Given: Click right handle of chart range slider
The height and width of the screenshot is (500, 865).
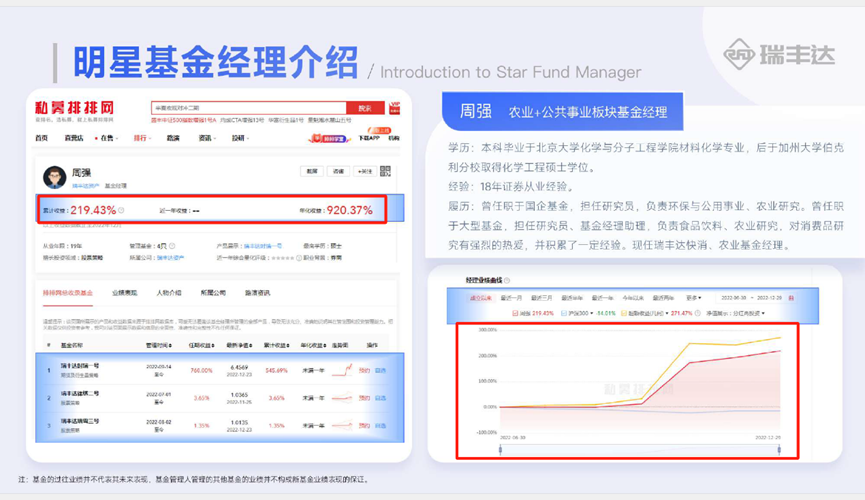Looking at the screenshot, I should (779, 450).
